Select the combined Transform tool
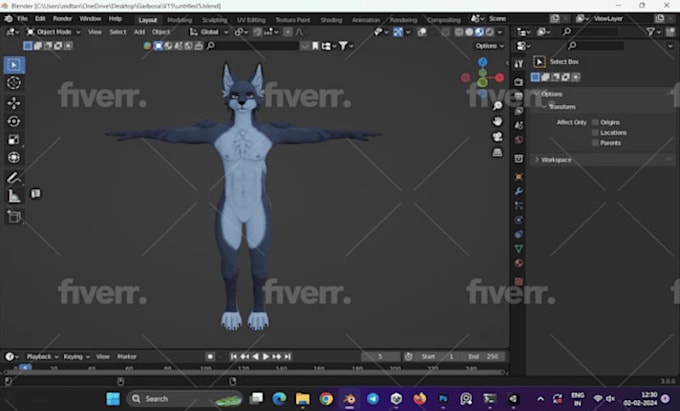Viewport: 680px width, 411px height. 14,157
